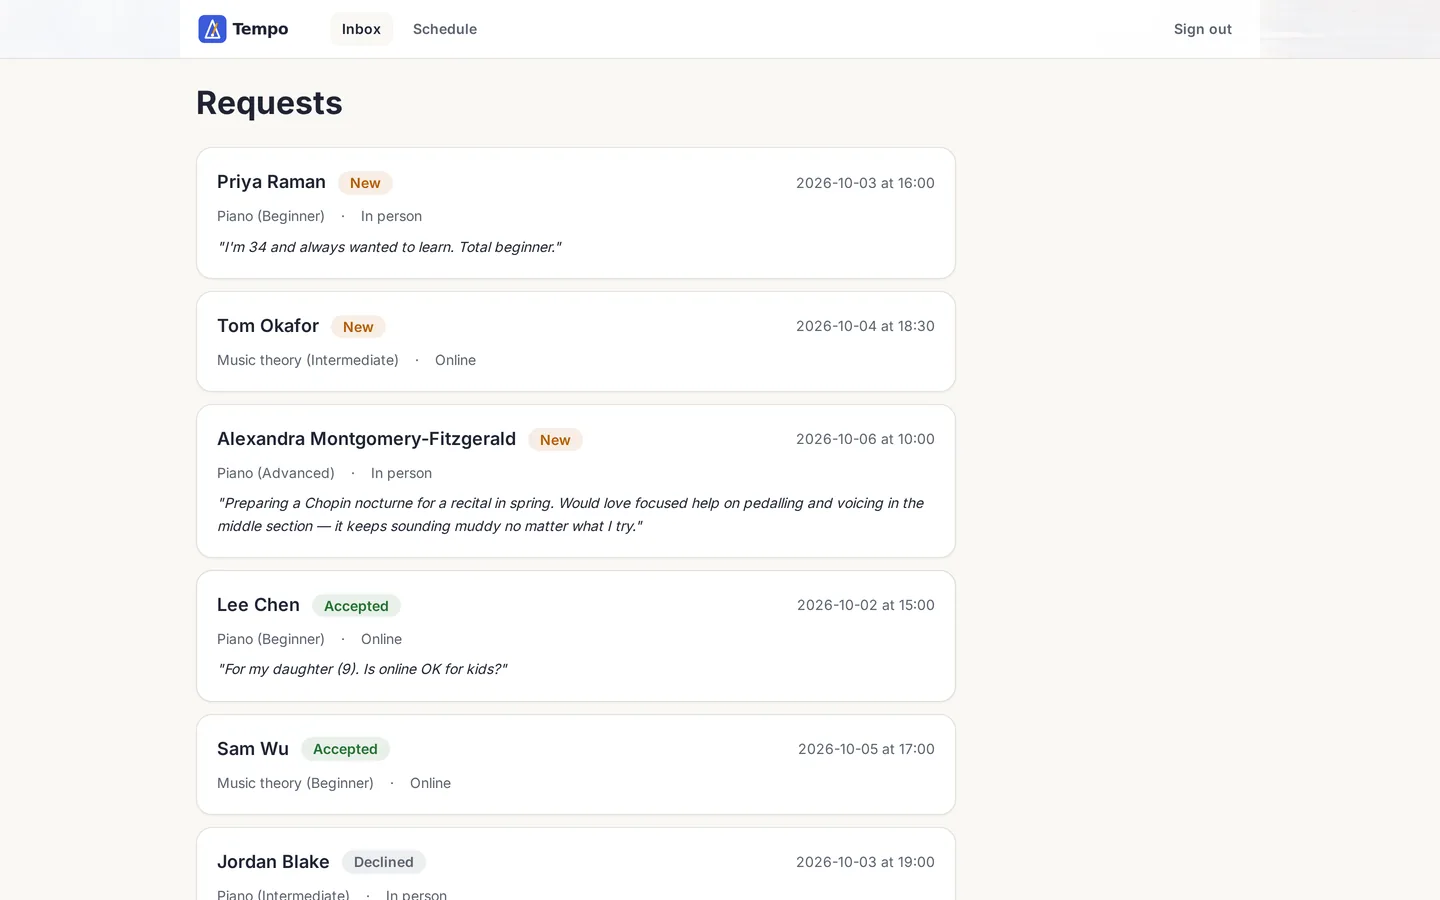Open Alexandra Montgomery-Fitzgerald's request
Viewport: 1440px width, 900px height.
[x=576, y=481]
